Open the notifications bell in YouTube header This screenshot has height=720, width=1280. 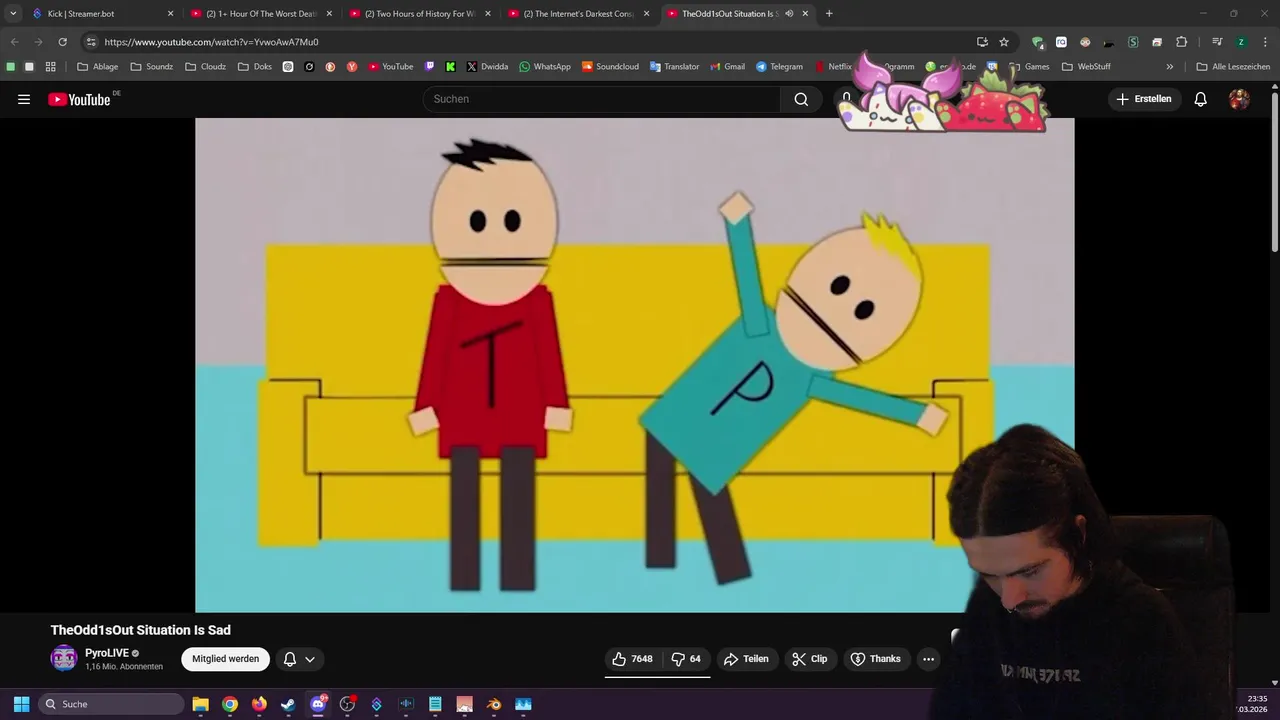tap(1201, 99)
